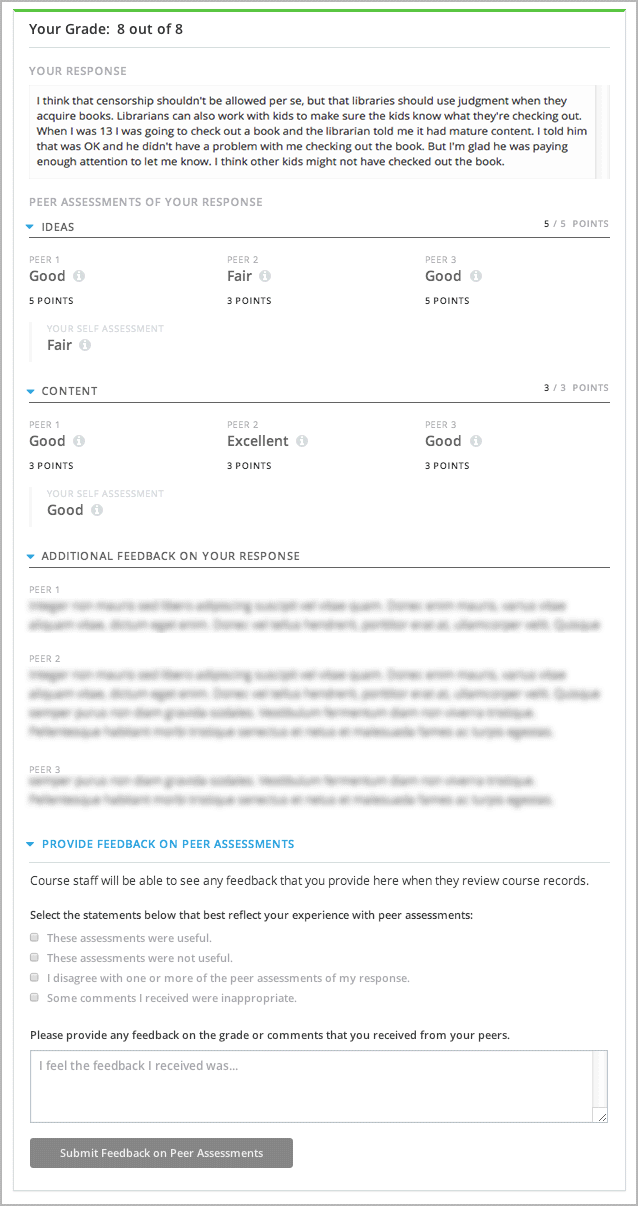638x1206 pixels.
Task: Collapse Provide Feedback on Peer Assessments section
Action: (31, 845)
